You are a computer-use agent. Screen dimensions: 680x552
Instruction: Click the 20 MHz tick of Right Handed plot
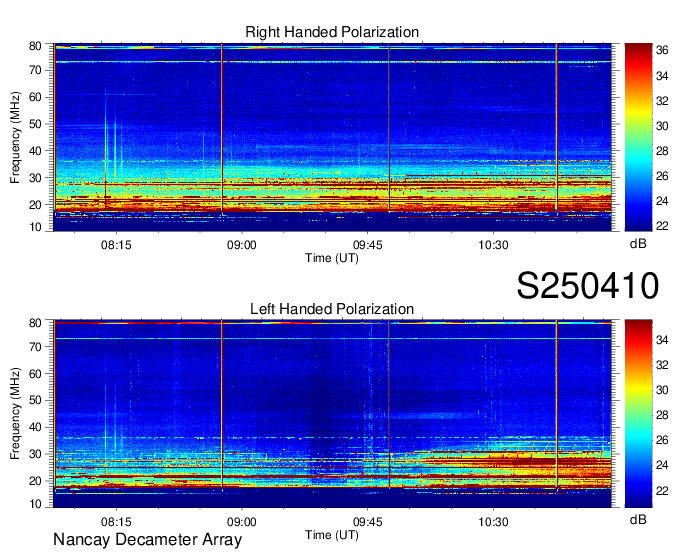click(35, 205)
